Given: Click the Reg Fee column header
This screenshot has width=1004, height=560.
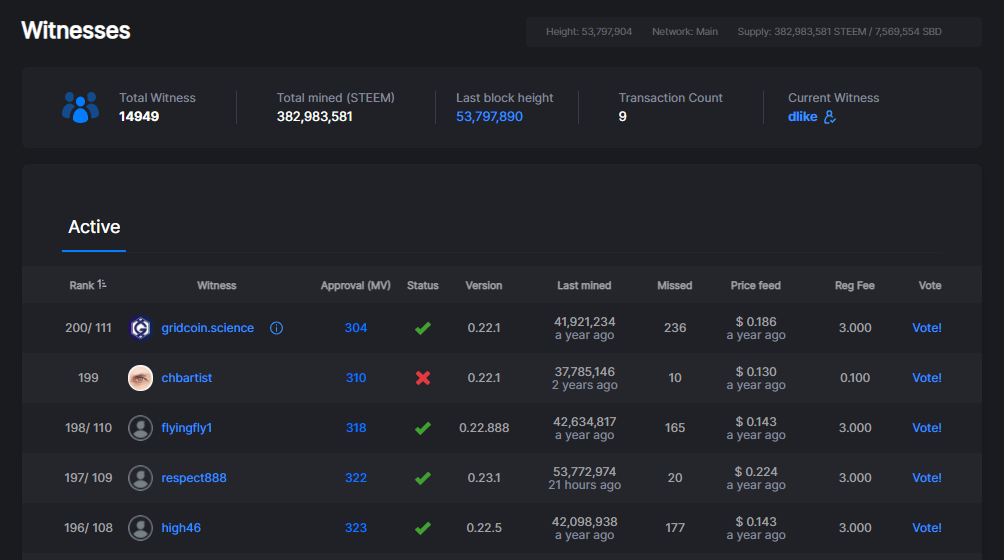Looking at the screenshot, I should pos(854,285).
